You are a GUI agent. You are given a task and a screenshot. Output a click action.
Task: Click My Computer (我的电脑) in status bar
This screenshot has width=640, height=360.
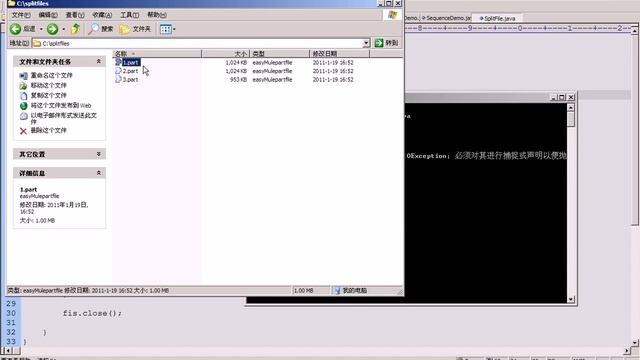pos(351,291)
